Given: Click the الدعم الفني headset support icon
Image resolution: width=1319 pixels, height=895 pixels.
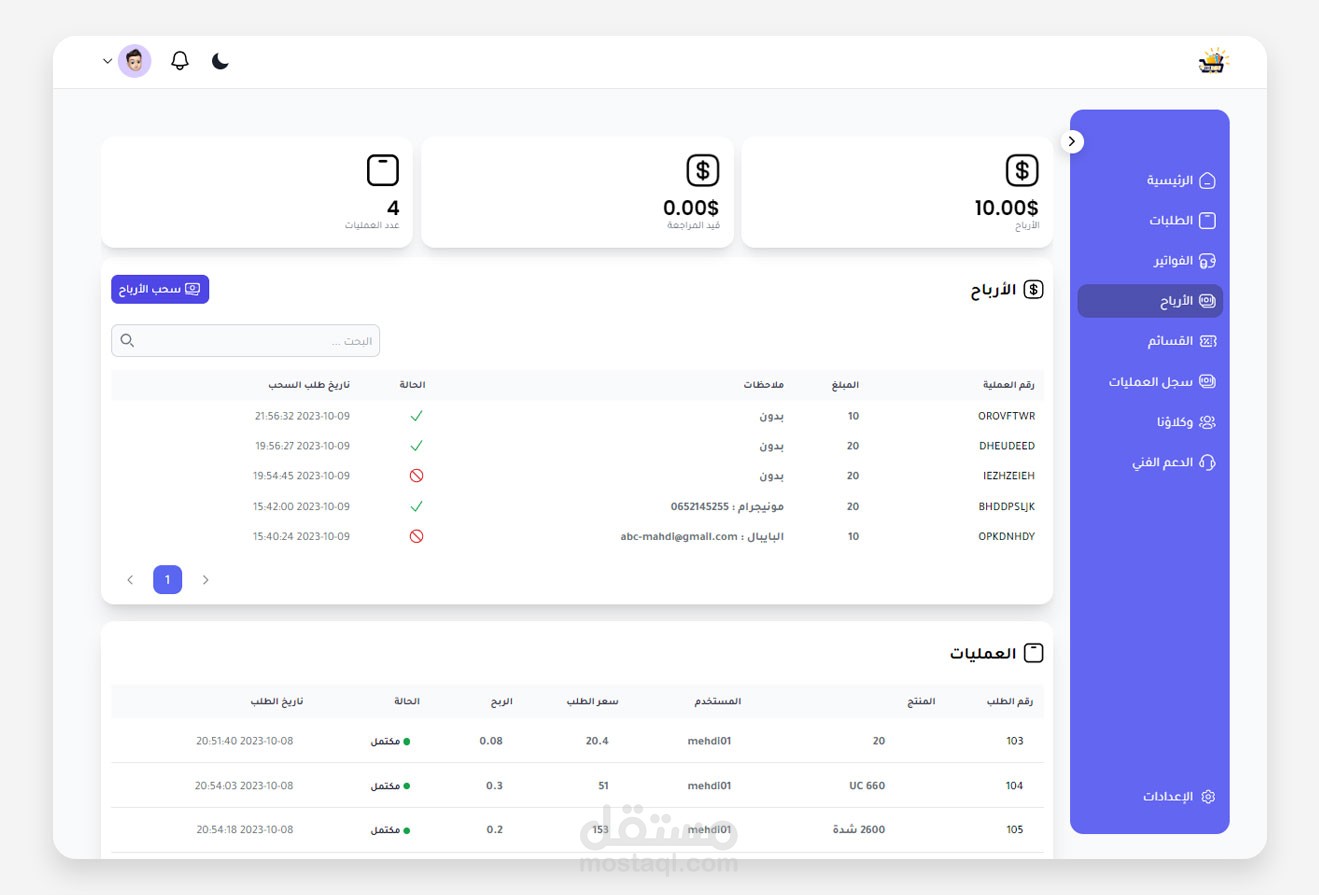Looking at the screenshot, I should [x=1207, y=462].
